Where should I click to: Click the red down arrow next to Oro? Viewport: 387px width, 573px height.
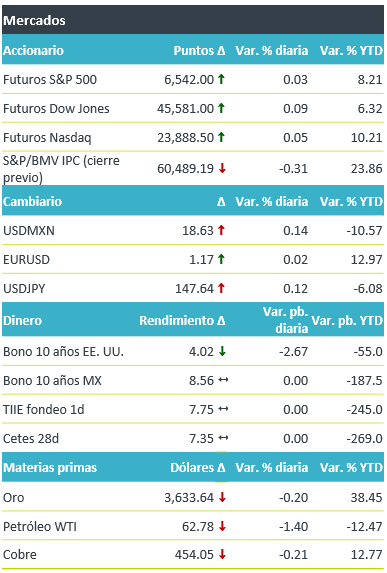(222, 497)
